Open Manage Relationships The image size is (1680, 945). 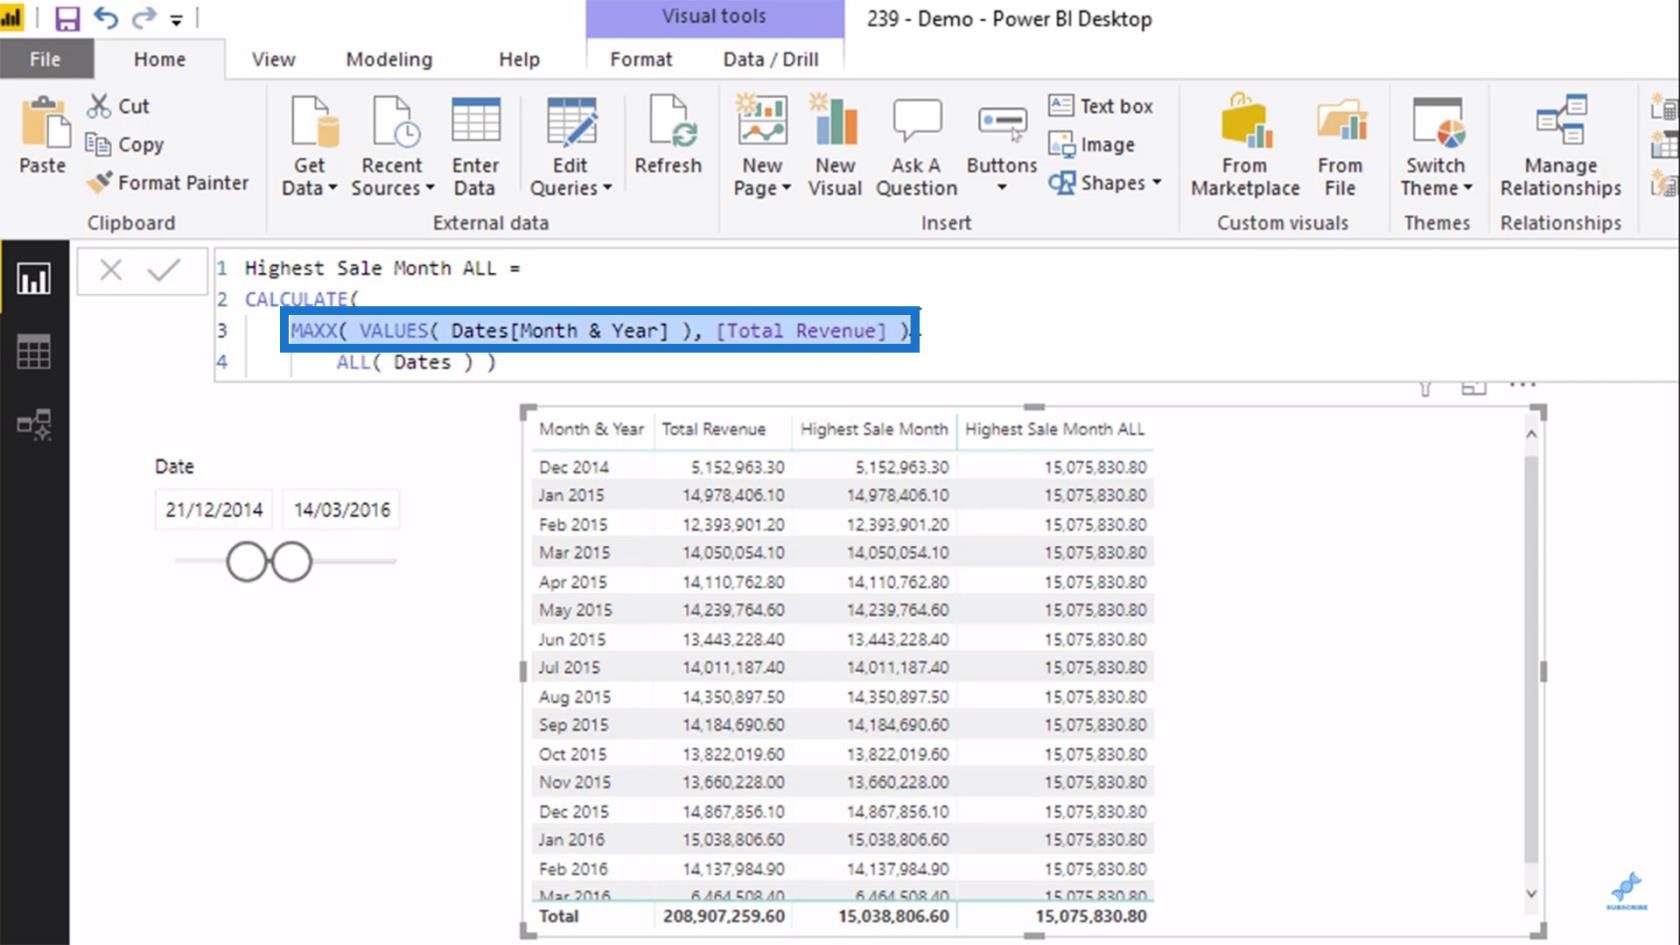click(x=1561, y=146)
